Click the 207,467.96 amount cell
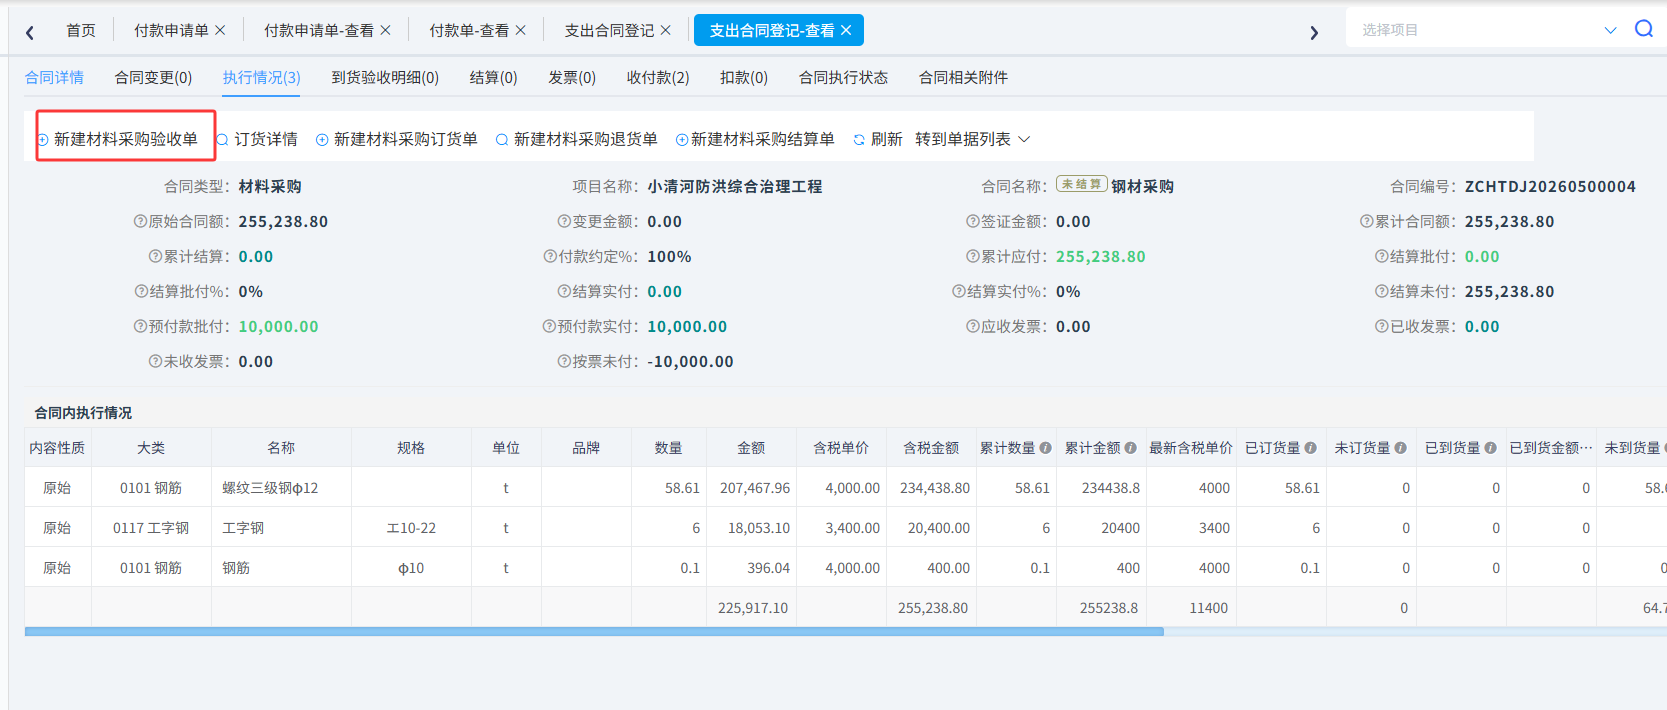 [x=751, y=488]
